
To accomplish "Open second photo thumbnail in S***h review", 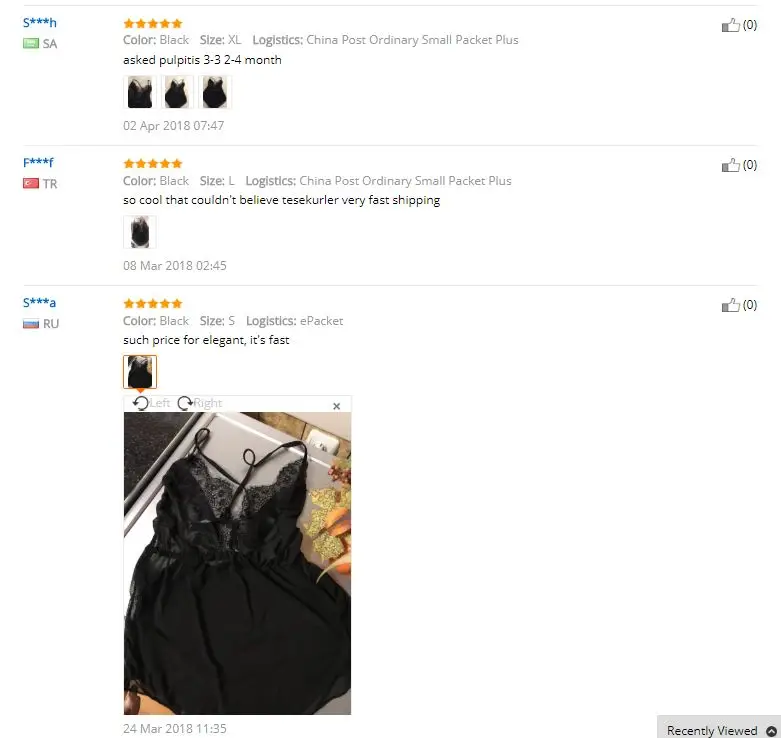I will (177, 92).
